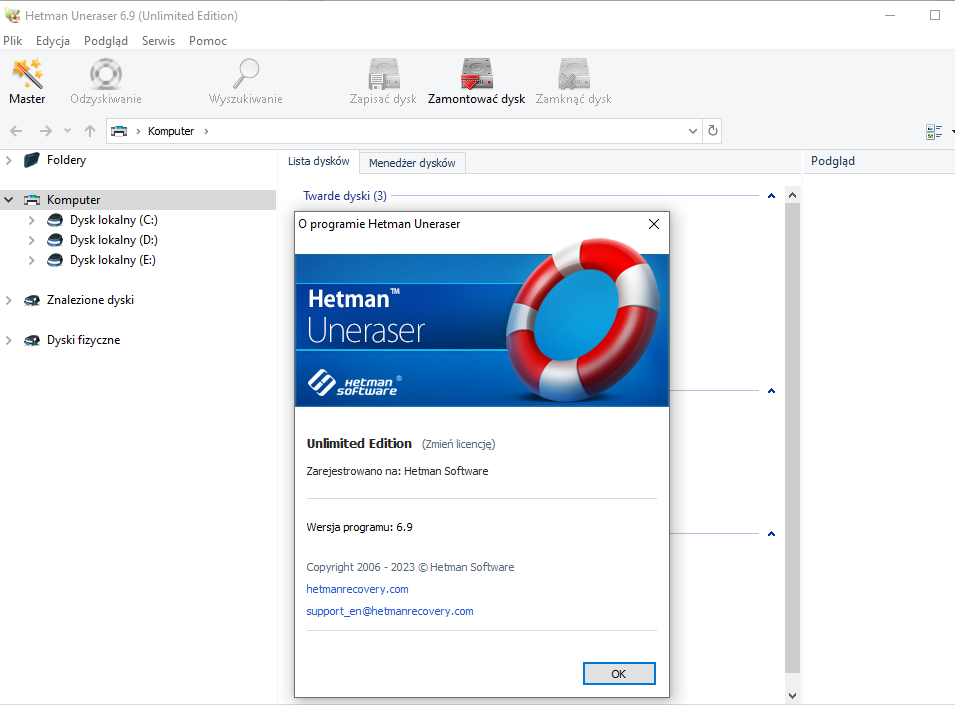Expand the Dyski fizyczne node

click(9, 340)
